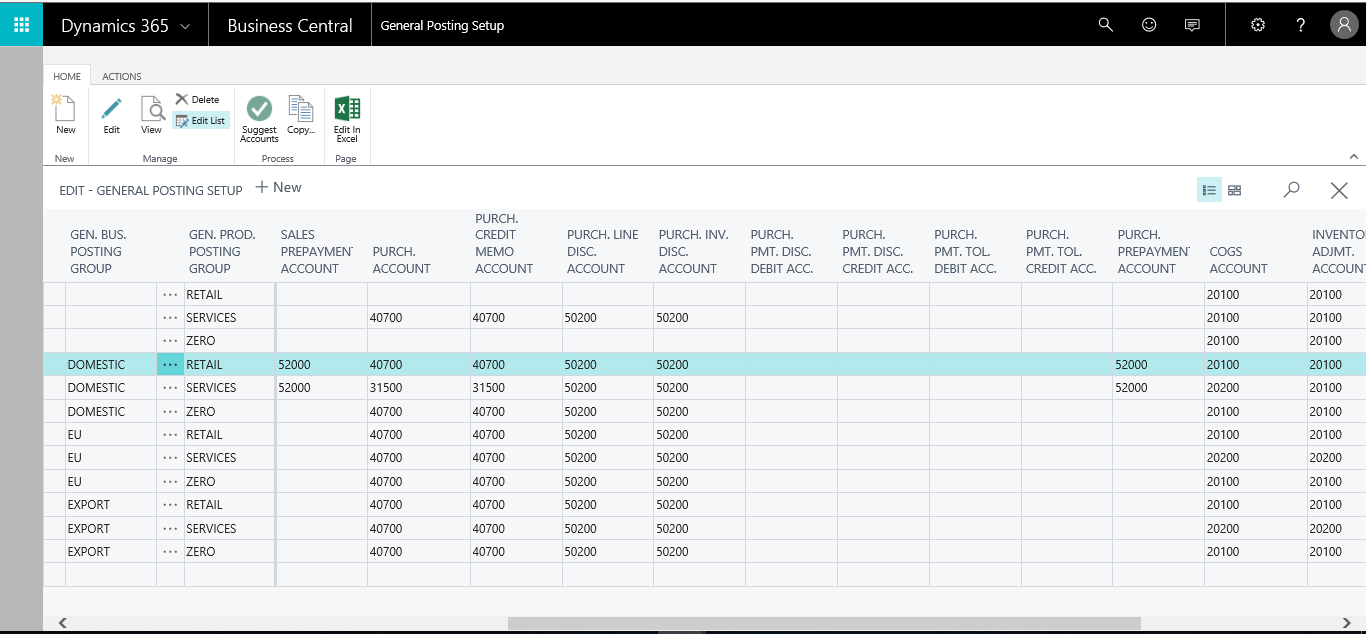
Task: Click COGS Account column header
Action: point(1238,260)
